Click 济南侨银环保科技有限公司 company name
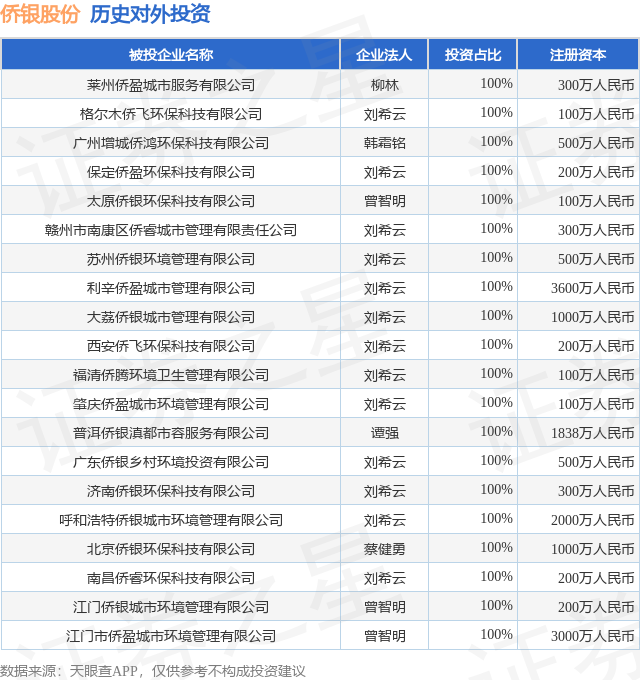Image resolution: width=640 pixels, height=680 pixels. 171,491
